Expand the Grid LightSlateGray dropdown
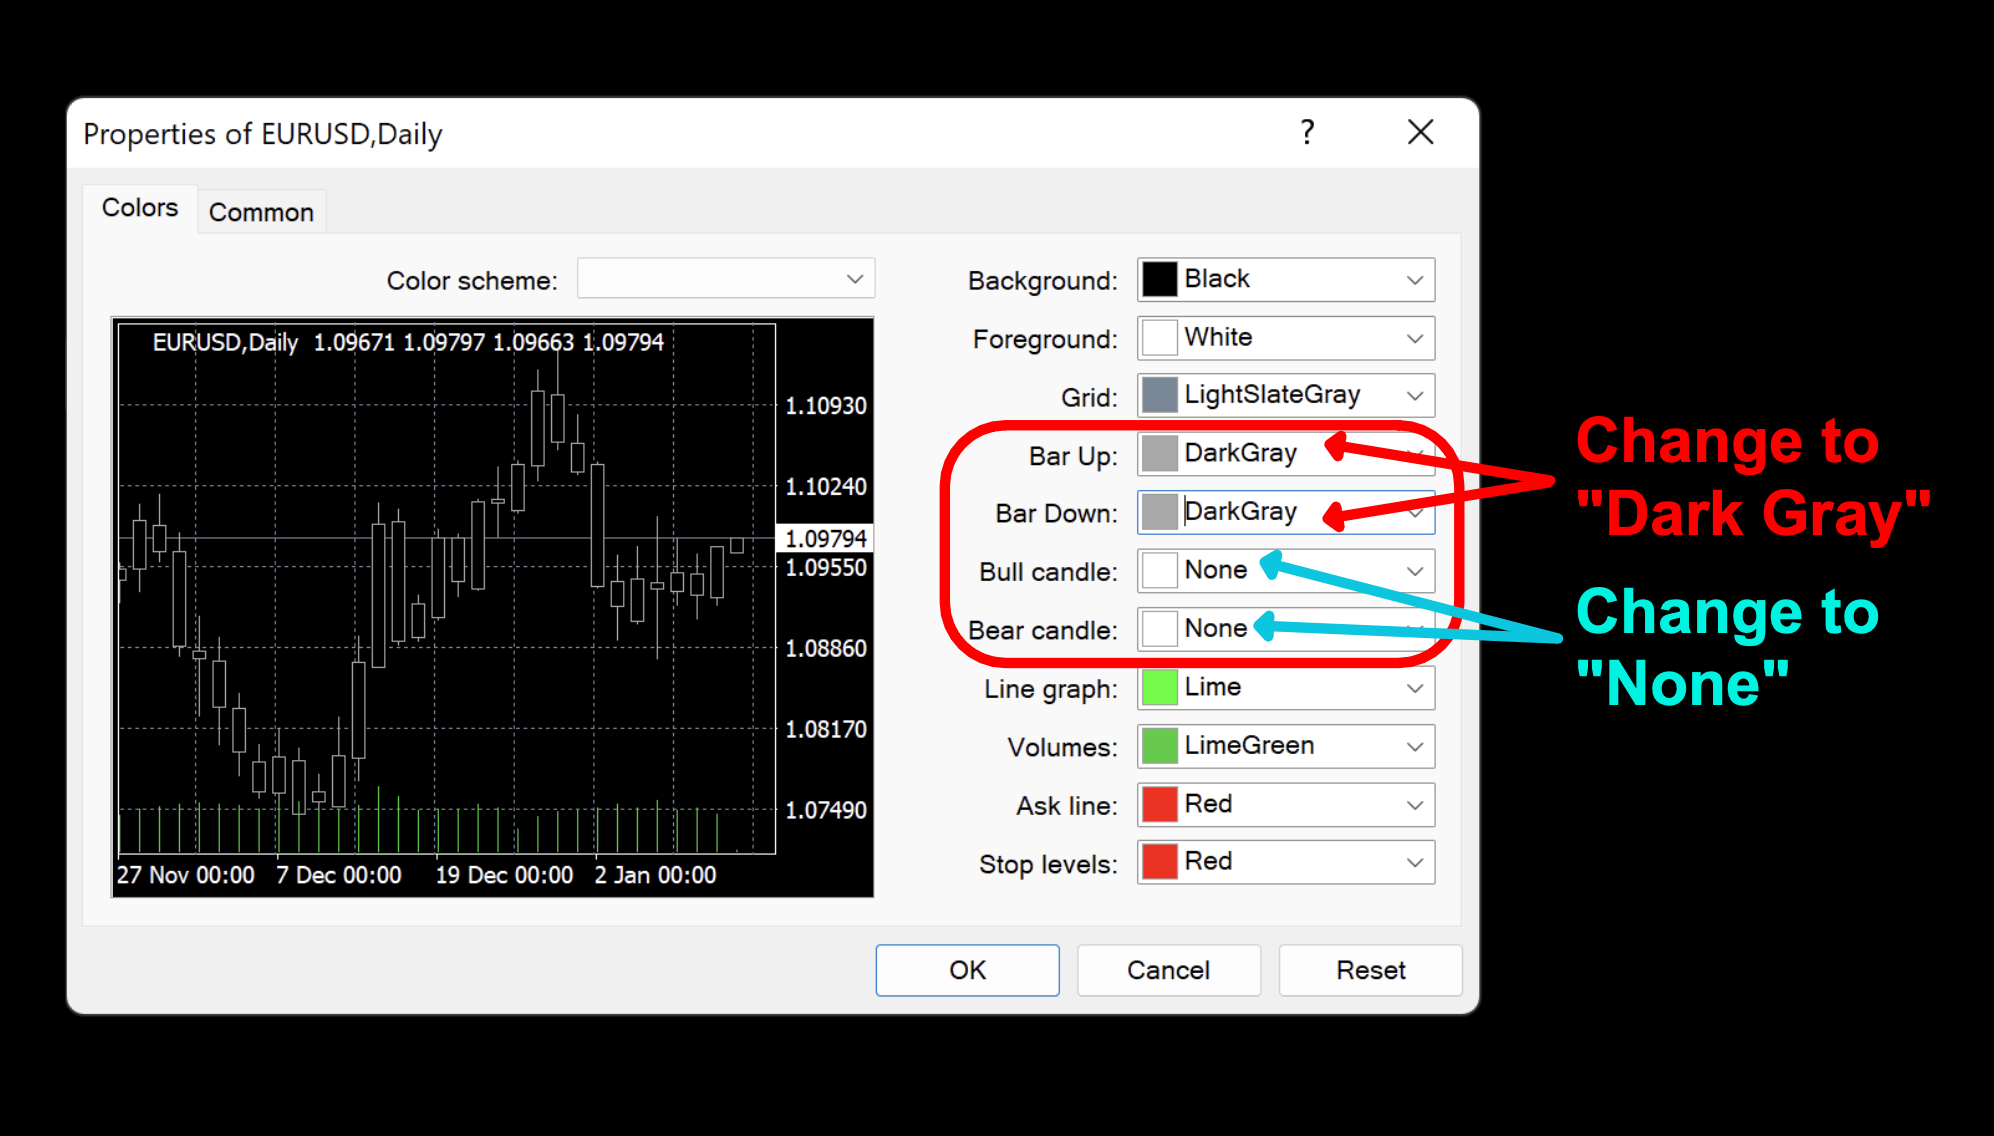 point(1414,396)
